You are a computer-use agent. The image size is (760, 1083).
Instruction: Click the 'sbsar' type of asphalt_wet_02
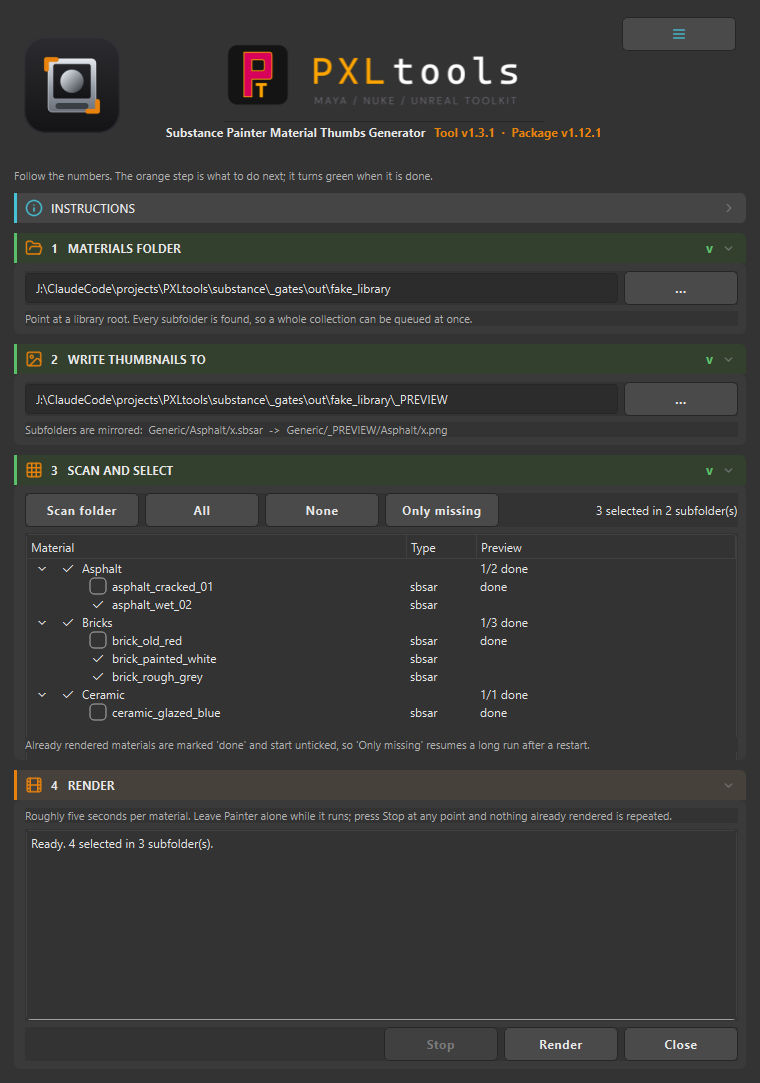(424, 605)
